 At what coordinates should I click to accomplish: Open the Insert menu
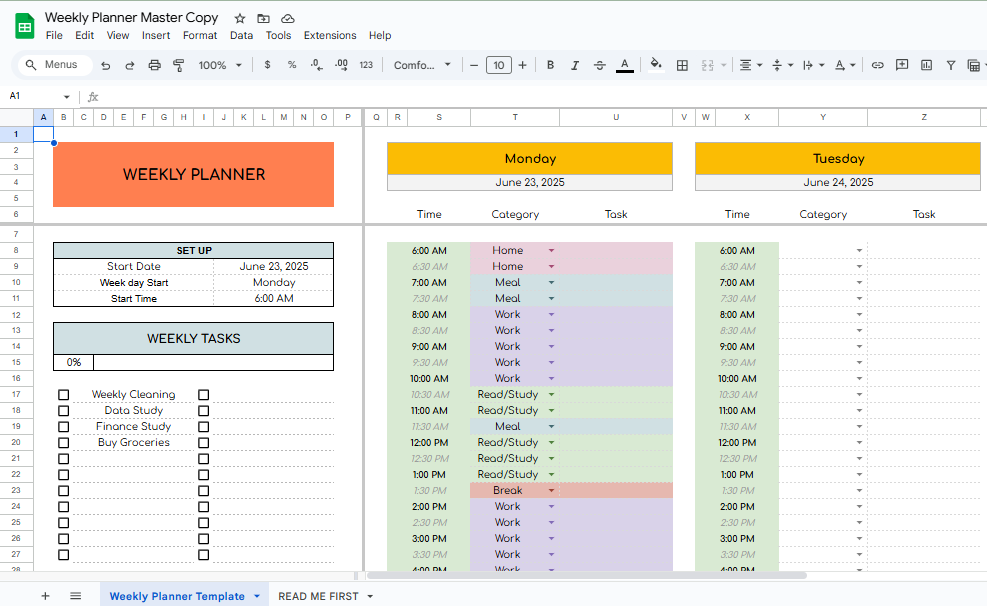[x=155, y=35]
